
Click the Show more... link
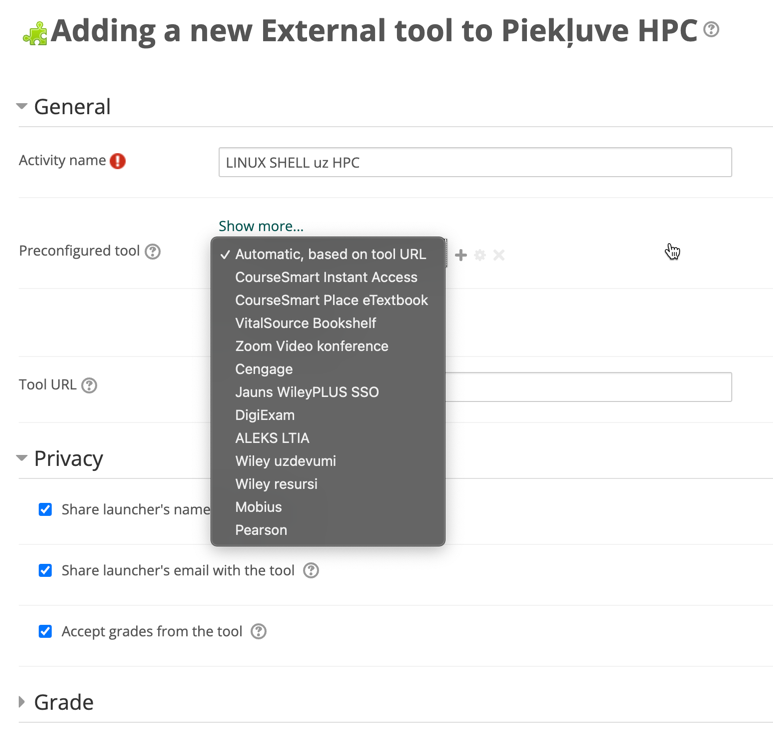pos(261,226)
